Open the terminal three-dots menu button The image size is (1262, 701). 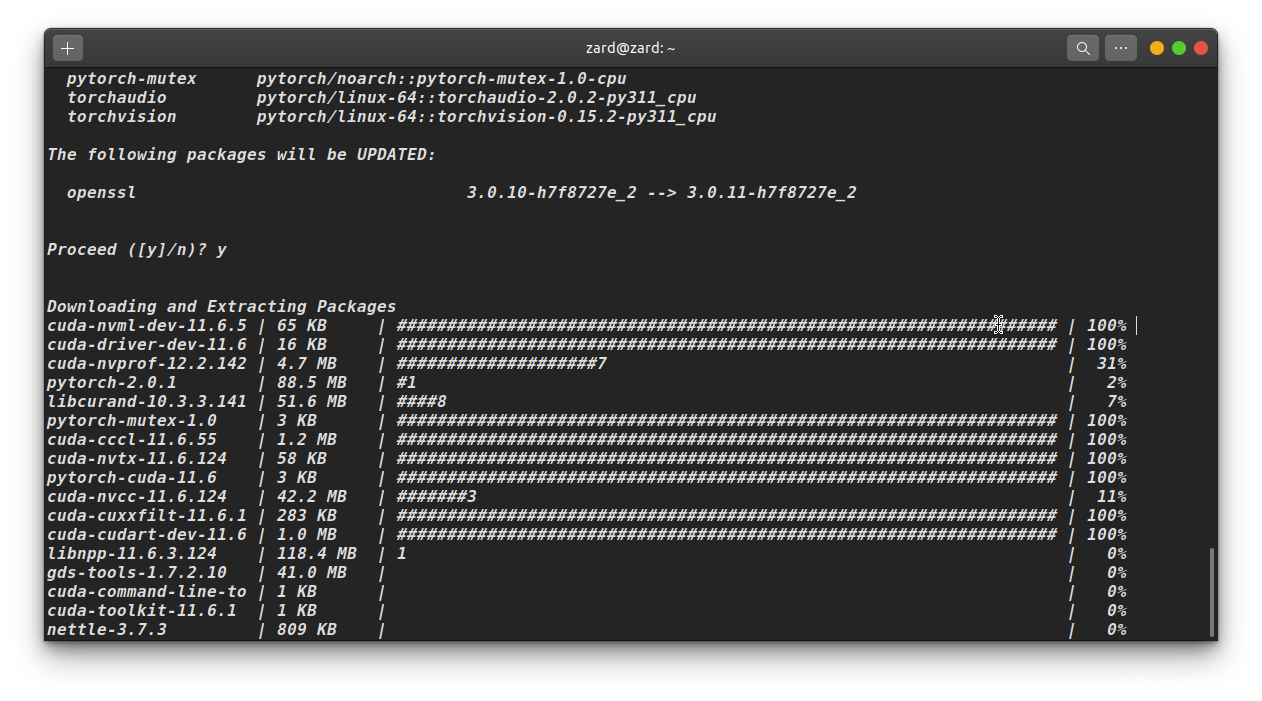point(1121,48)
